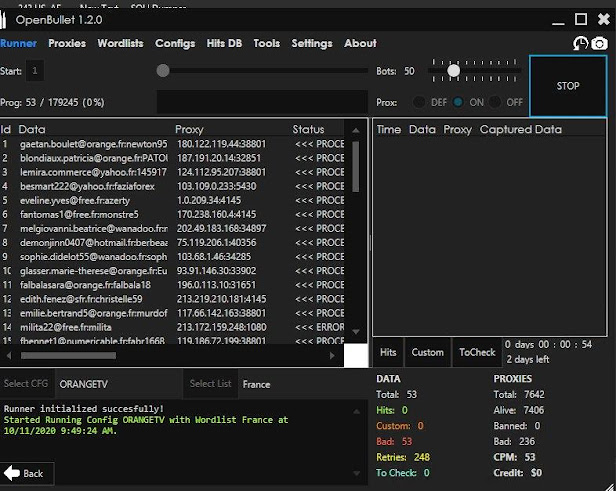The height and width of the screenshot is (491, 616).
Task: Click log panel scroll up arrow
Action: click(x=356, y=411)
